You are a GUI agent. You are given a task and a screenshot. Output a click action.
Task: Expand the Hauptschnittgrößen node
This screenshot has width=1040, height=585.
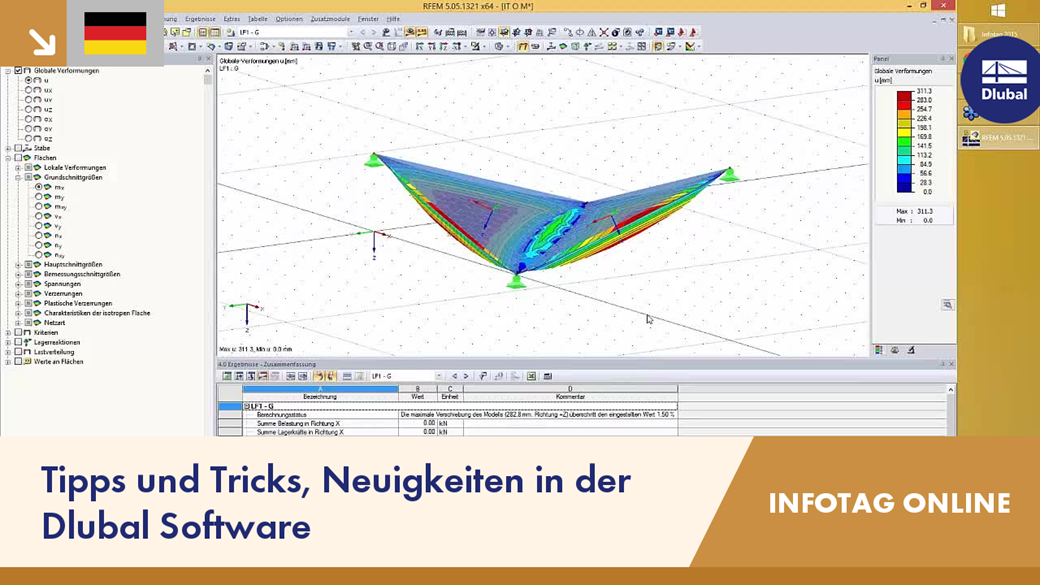(18, 265)
